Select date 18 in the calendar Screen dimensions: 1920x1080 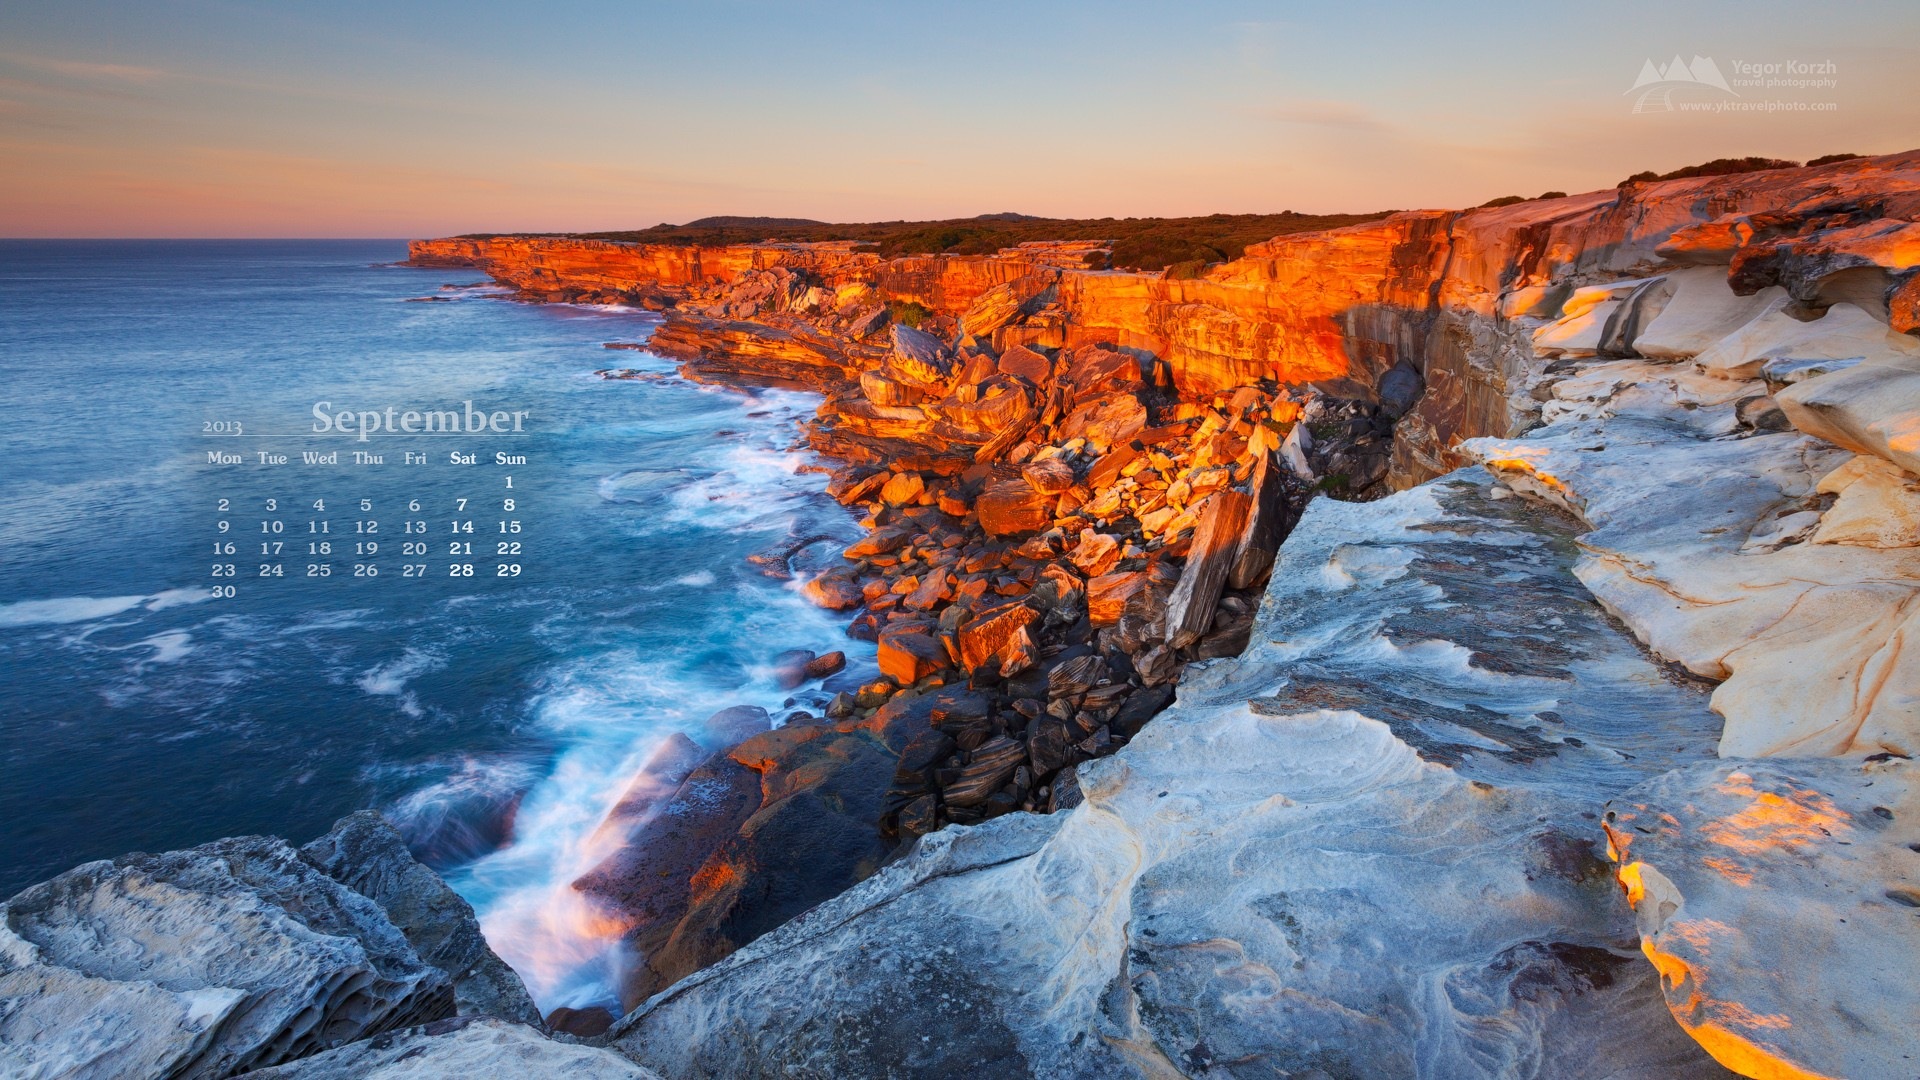pos(318,549)
